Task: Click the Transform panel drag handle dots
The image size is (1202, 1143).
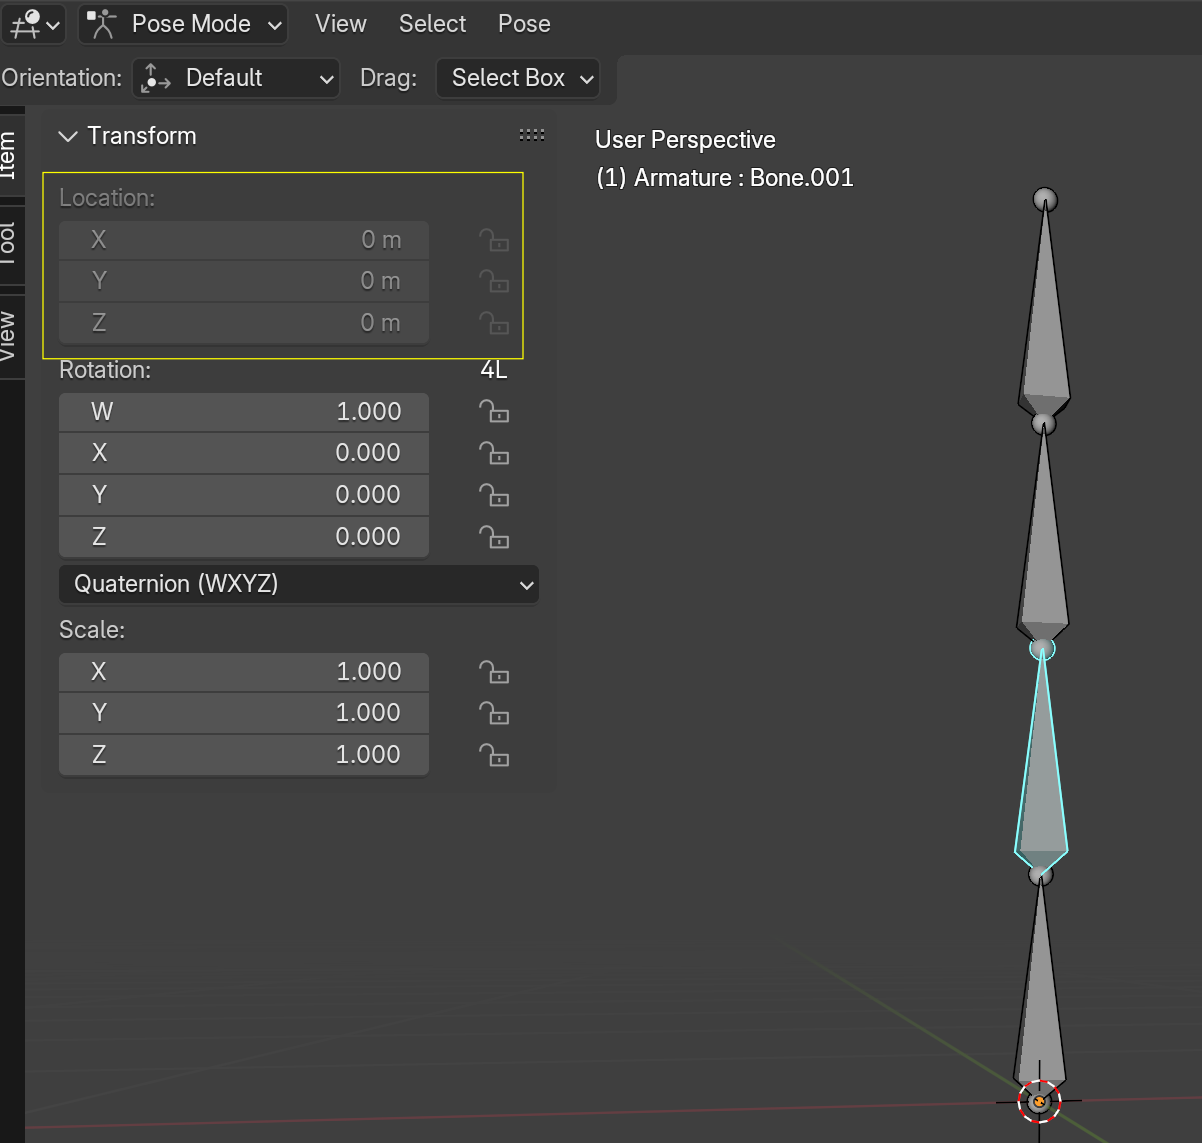Action: (531, 135)
